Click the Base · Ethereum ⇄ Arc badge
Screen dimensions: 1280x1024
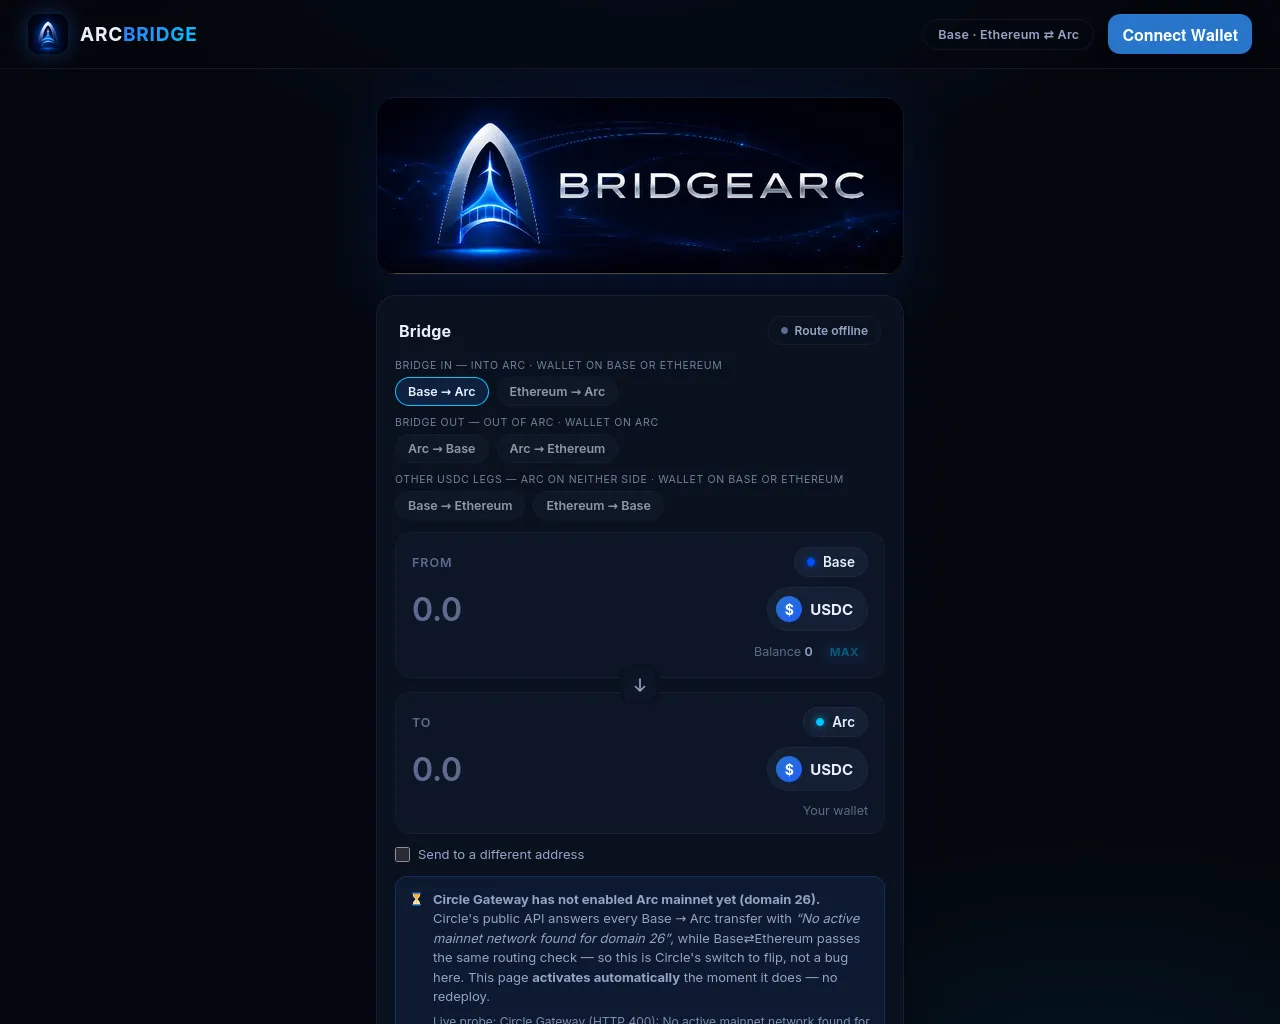(x=1008, y=34)
